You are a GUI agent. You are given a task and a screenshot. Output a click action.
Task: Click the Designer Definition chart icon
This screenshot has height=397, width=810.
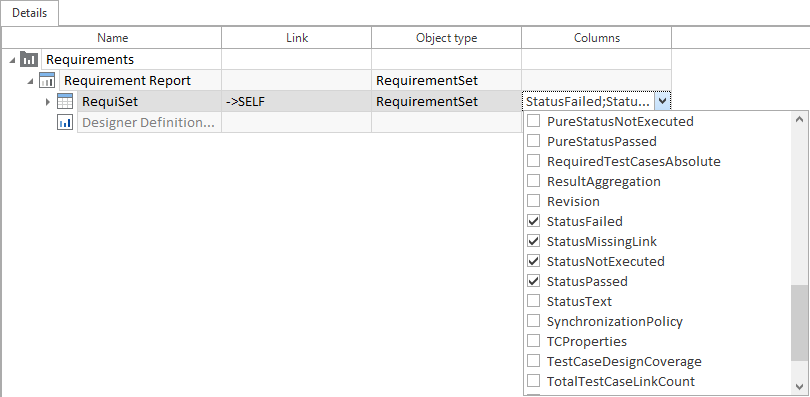tap(65, 123)
